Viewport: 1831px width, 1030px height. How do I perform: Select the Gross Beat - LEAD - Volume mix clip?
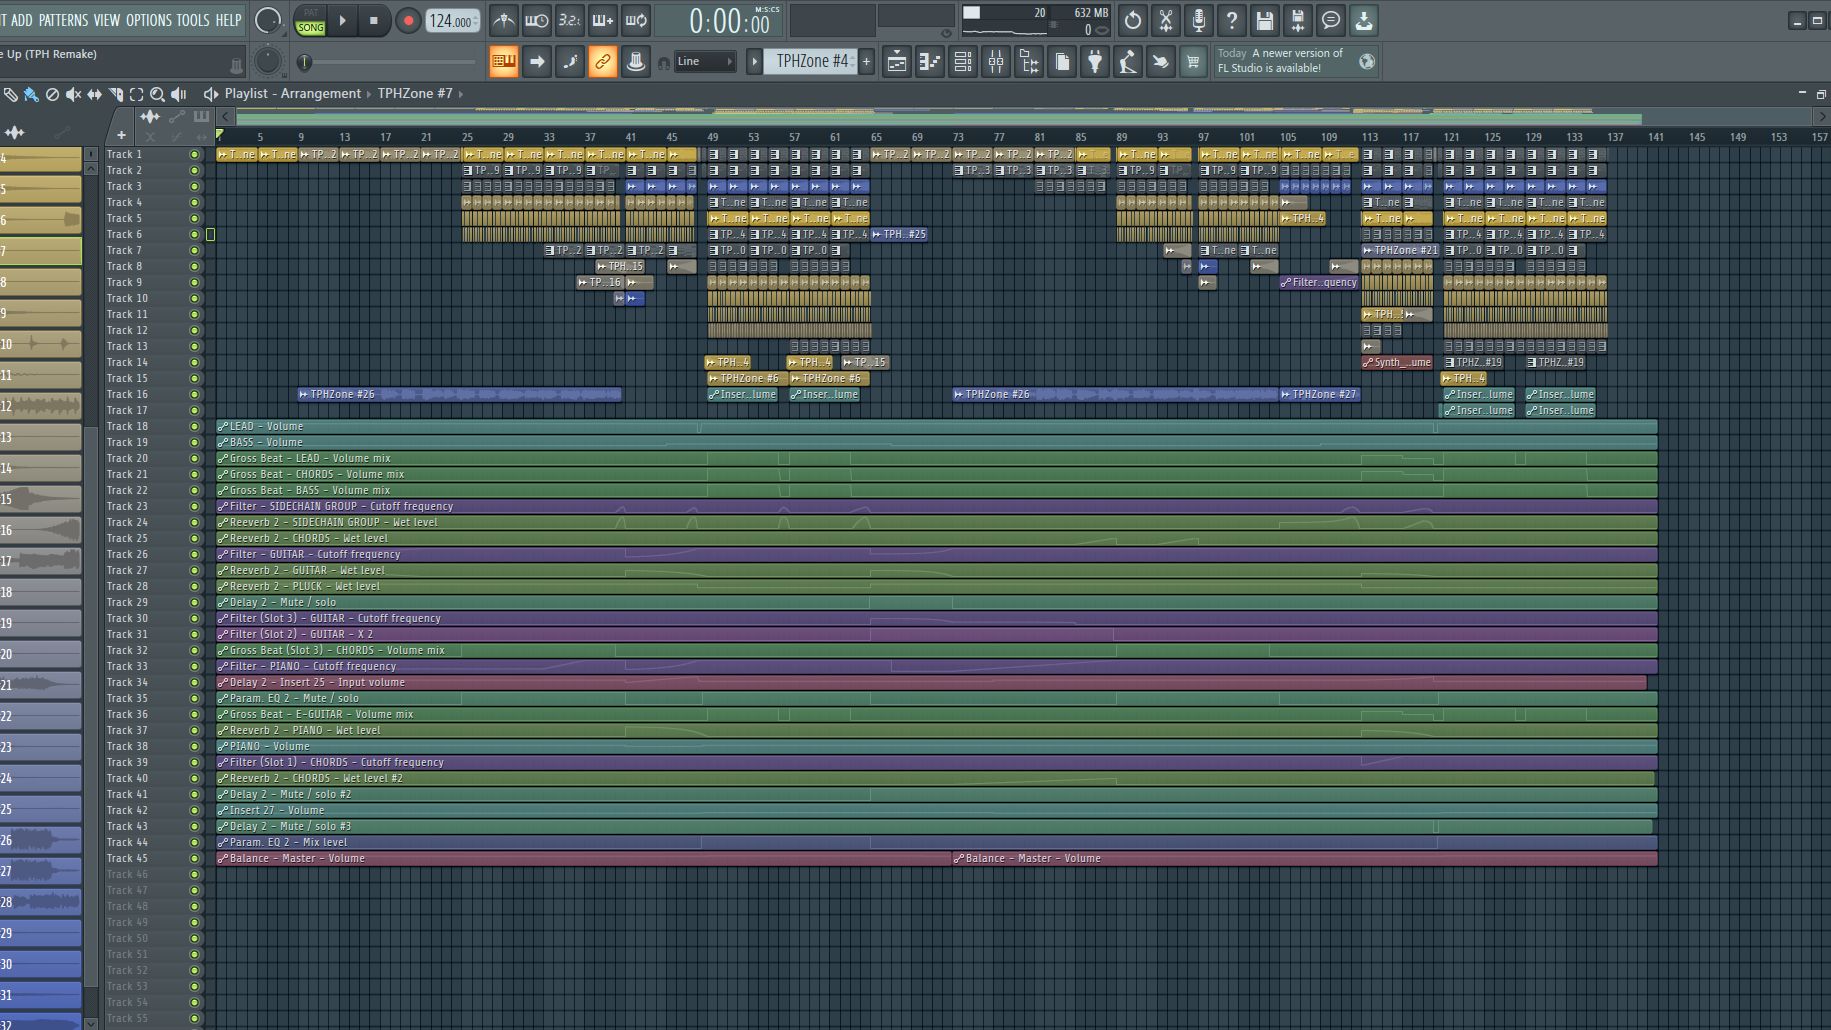(936, 459)
